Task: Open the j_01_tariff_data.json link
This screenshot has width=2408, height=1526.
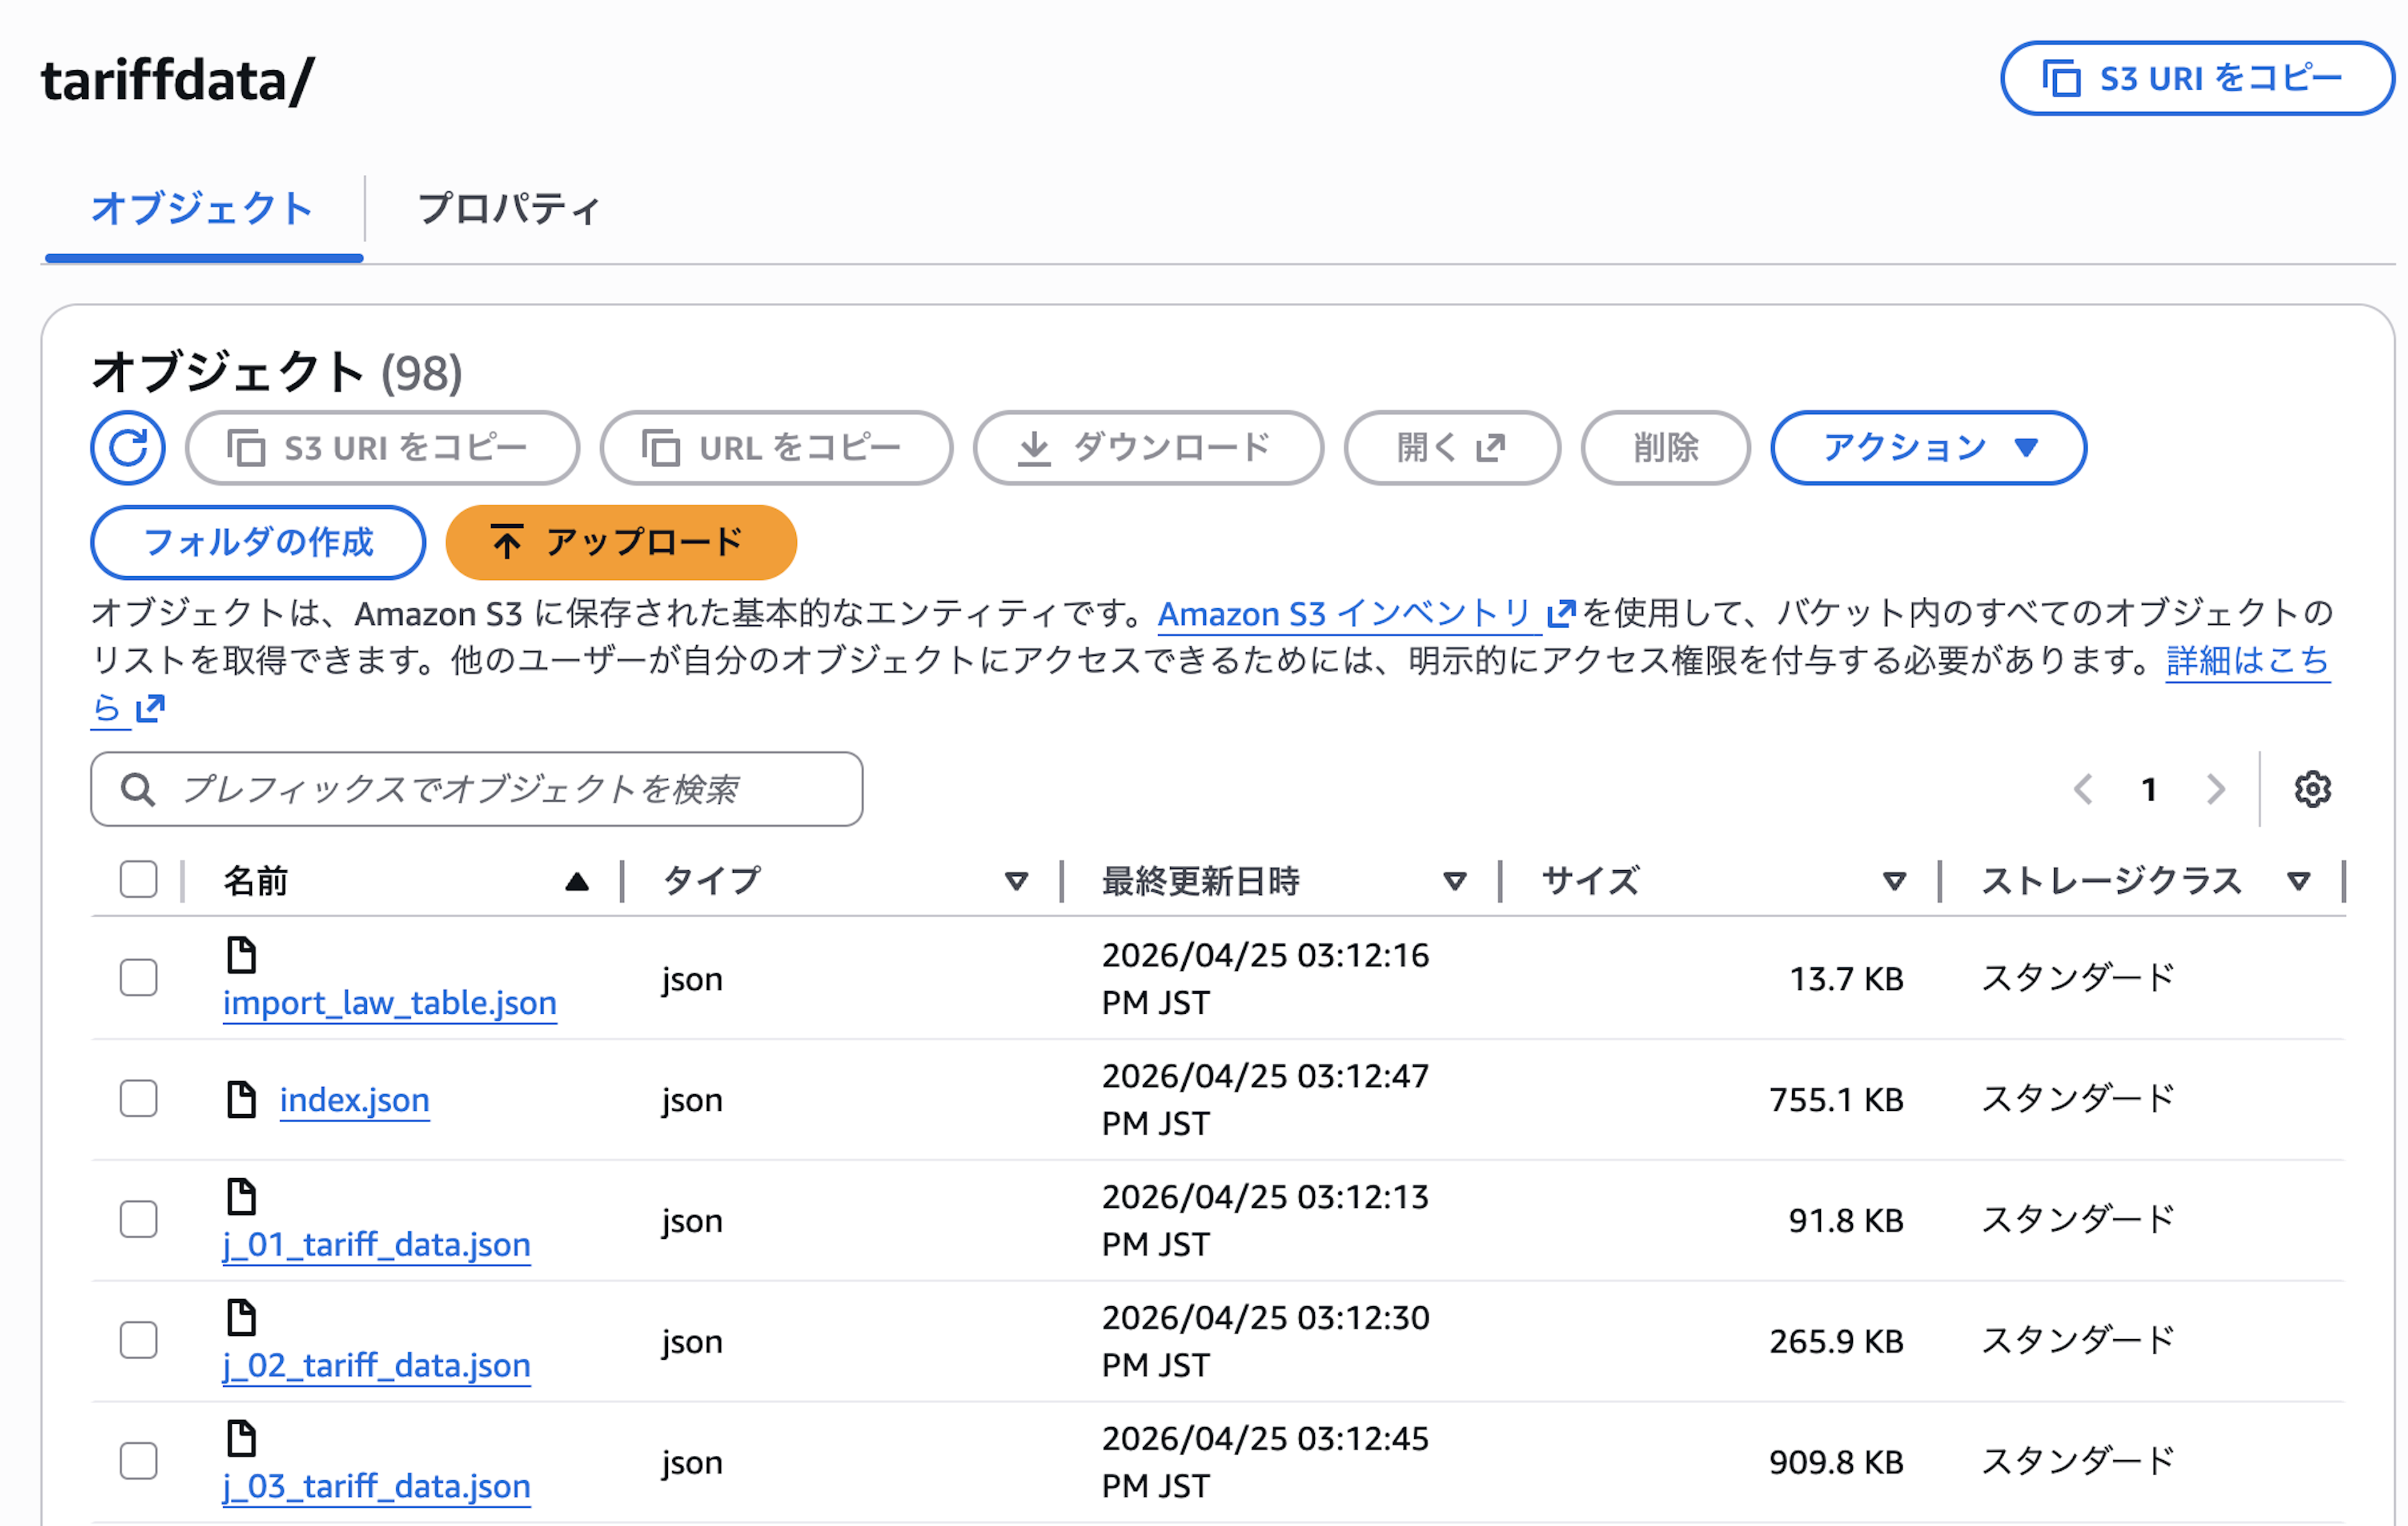Action: 376,1245
